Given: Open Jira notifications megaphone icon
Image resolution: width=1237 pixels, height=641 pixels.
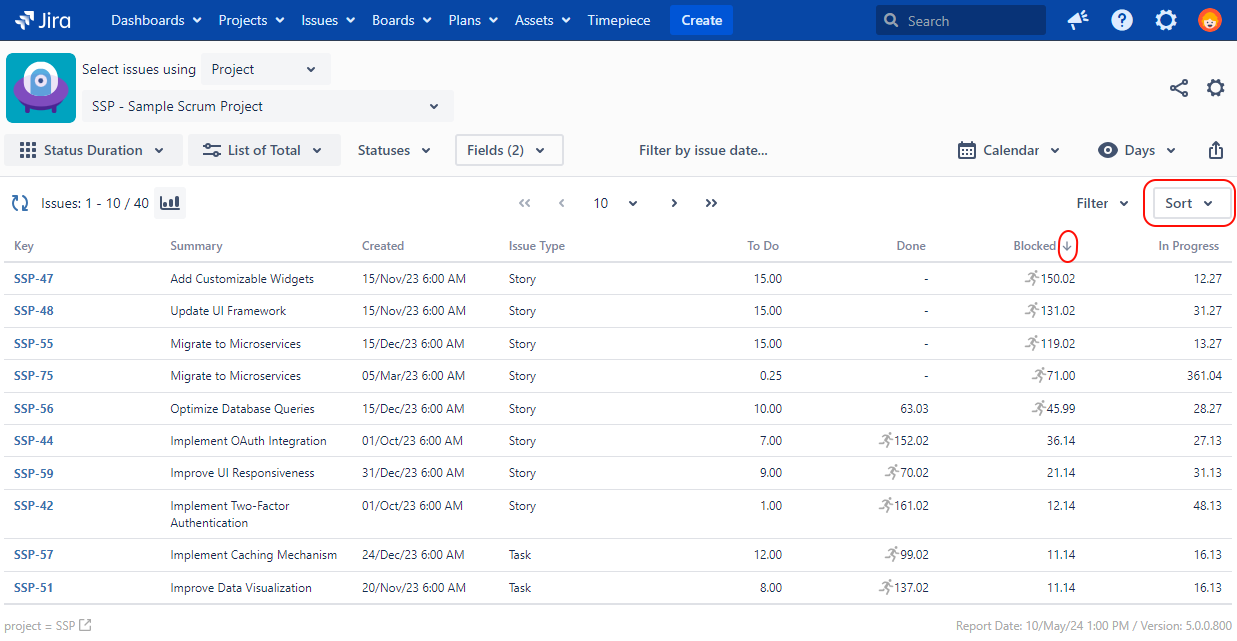Looking at the screenshot, I should pyautogui.click(x=1078, y=20).
